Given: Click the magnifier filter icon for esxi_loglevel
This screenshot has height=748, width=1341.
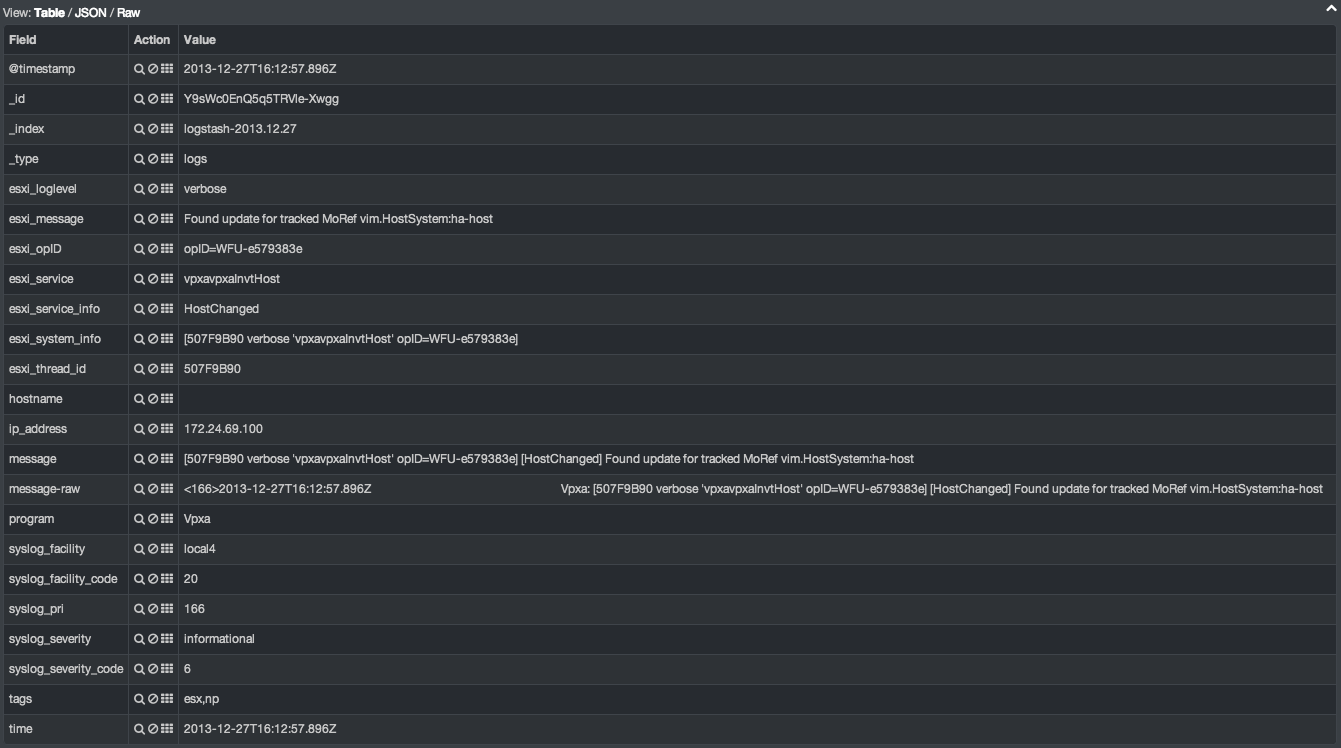Looking at the screenshot, I should tap(140, 189).
